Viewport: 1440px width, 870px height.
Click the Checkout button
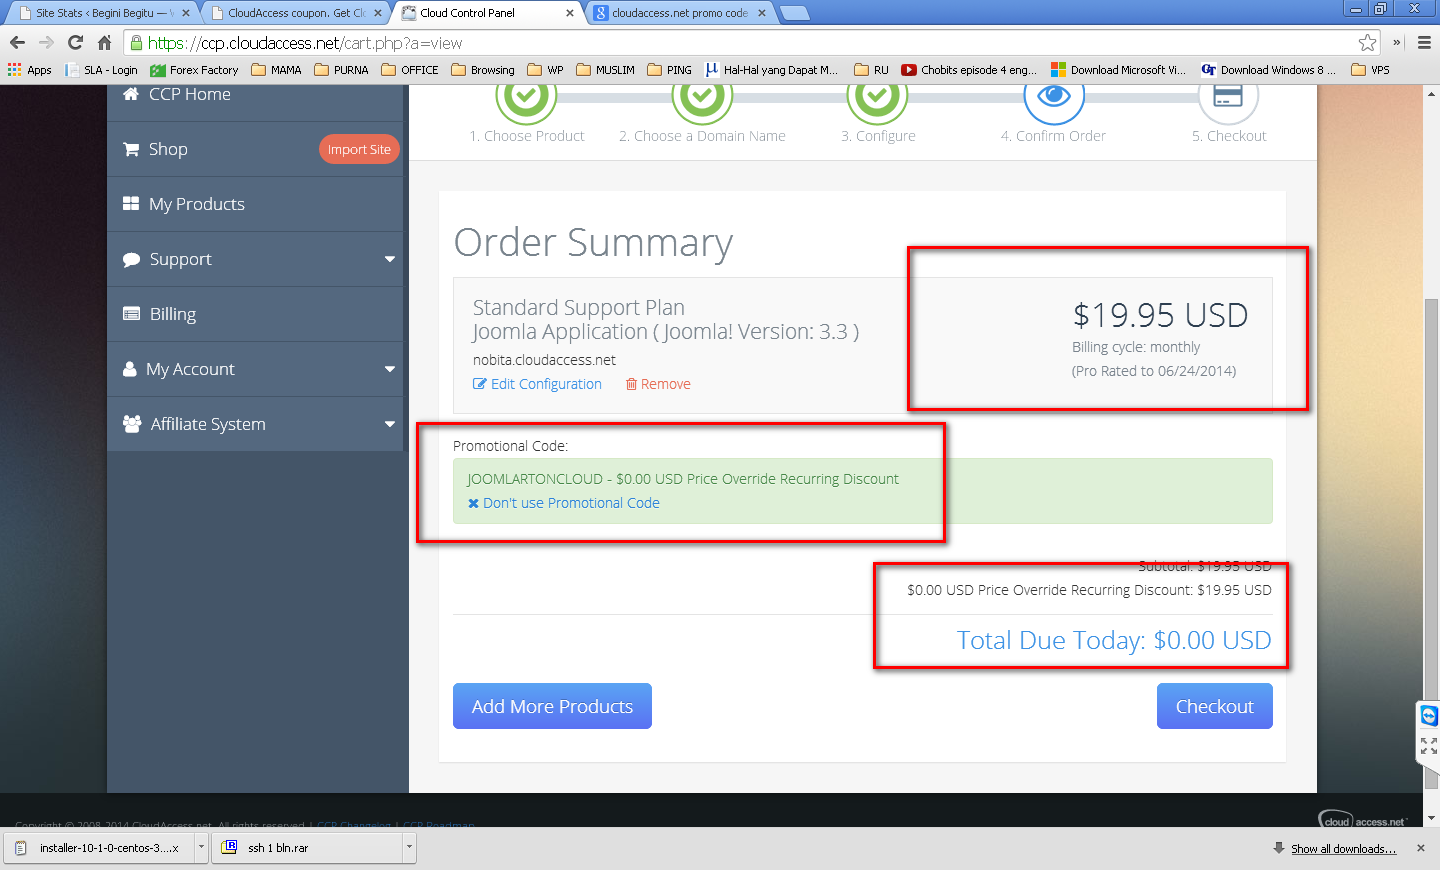point(1214,706)
